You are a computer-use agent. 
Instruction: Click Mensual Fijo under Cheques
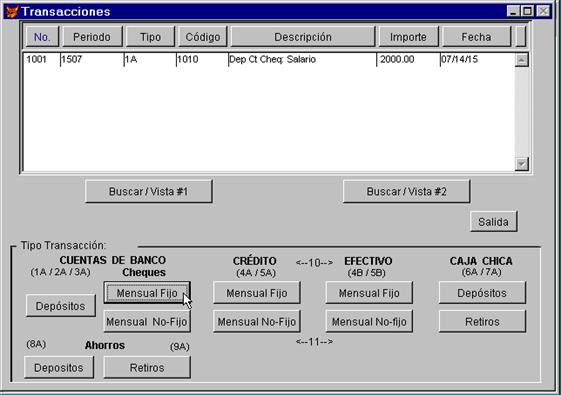pos(147,293)
